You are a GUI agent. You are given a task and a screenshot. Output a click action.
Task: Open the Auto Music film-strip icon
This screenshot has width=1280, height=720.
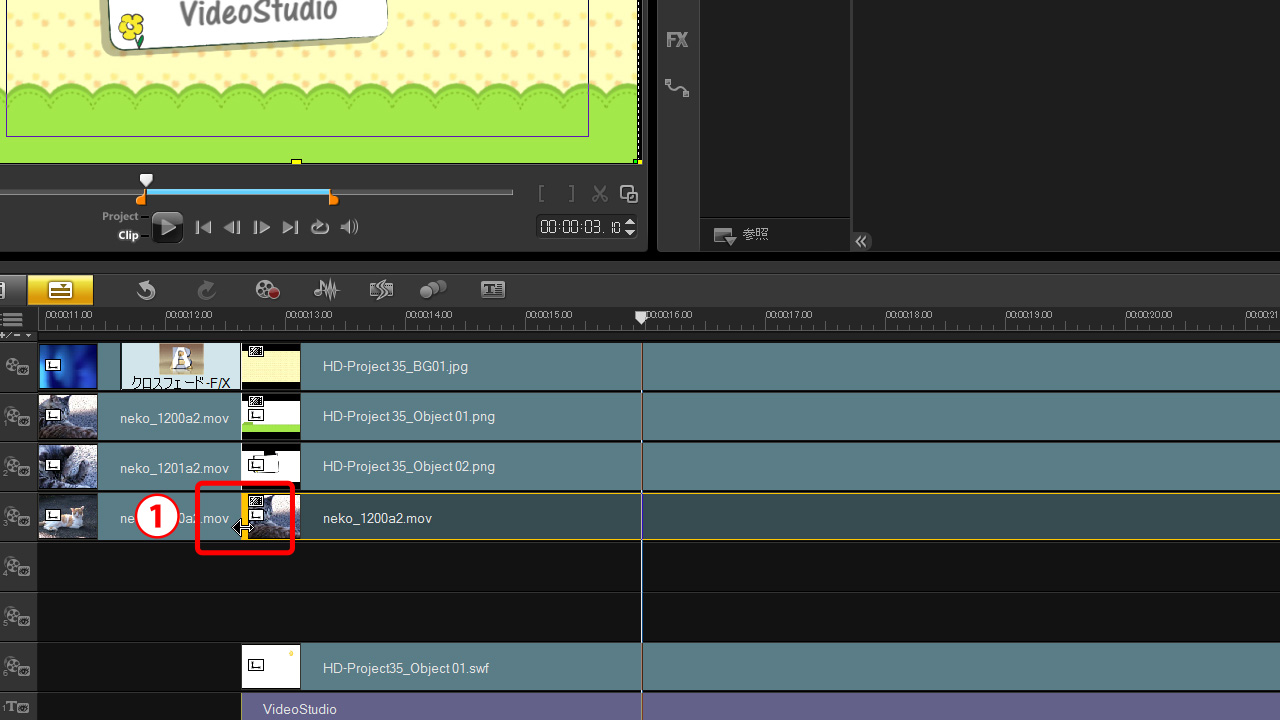pos(381,290)
